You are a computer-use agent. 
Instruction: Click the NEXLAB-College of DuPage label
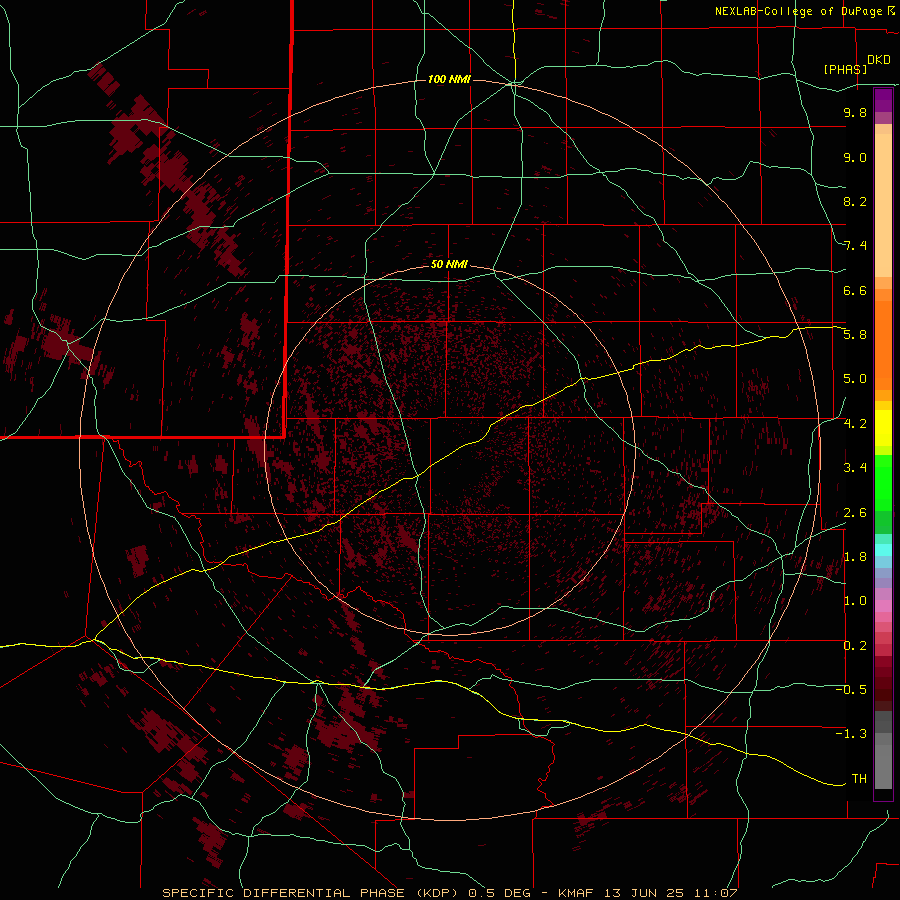[x=800, y=11]
